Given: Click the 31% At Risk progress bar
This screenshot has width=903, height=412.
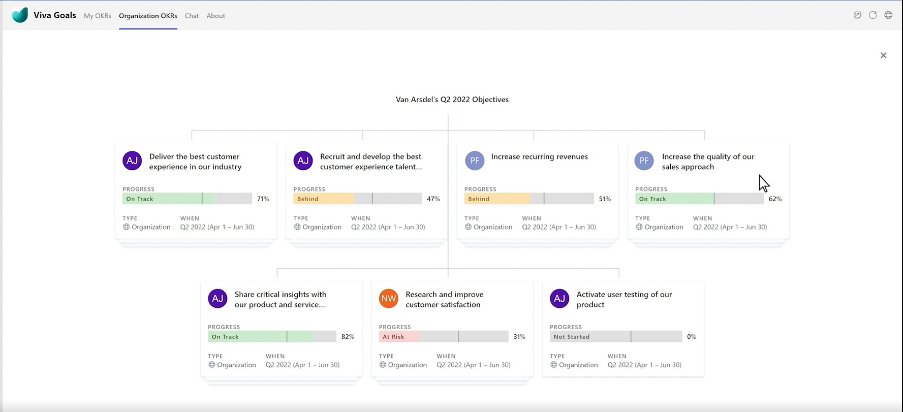Looking at the screenshot, I should click(443, 337).
